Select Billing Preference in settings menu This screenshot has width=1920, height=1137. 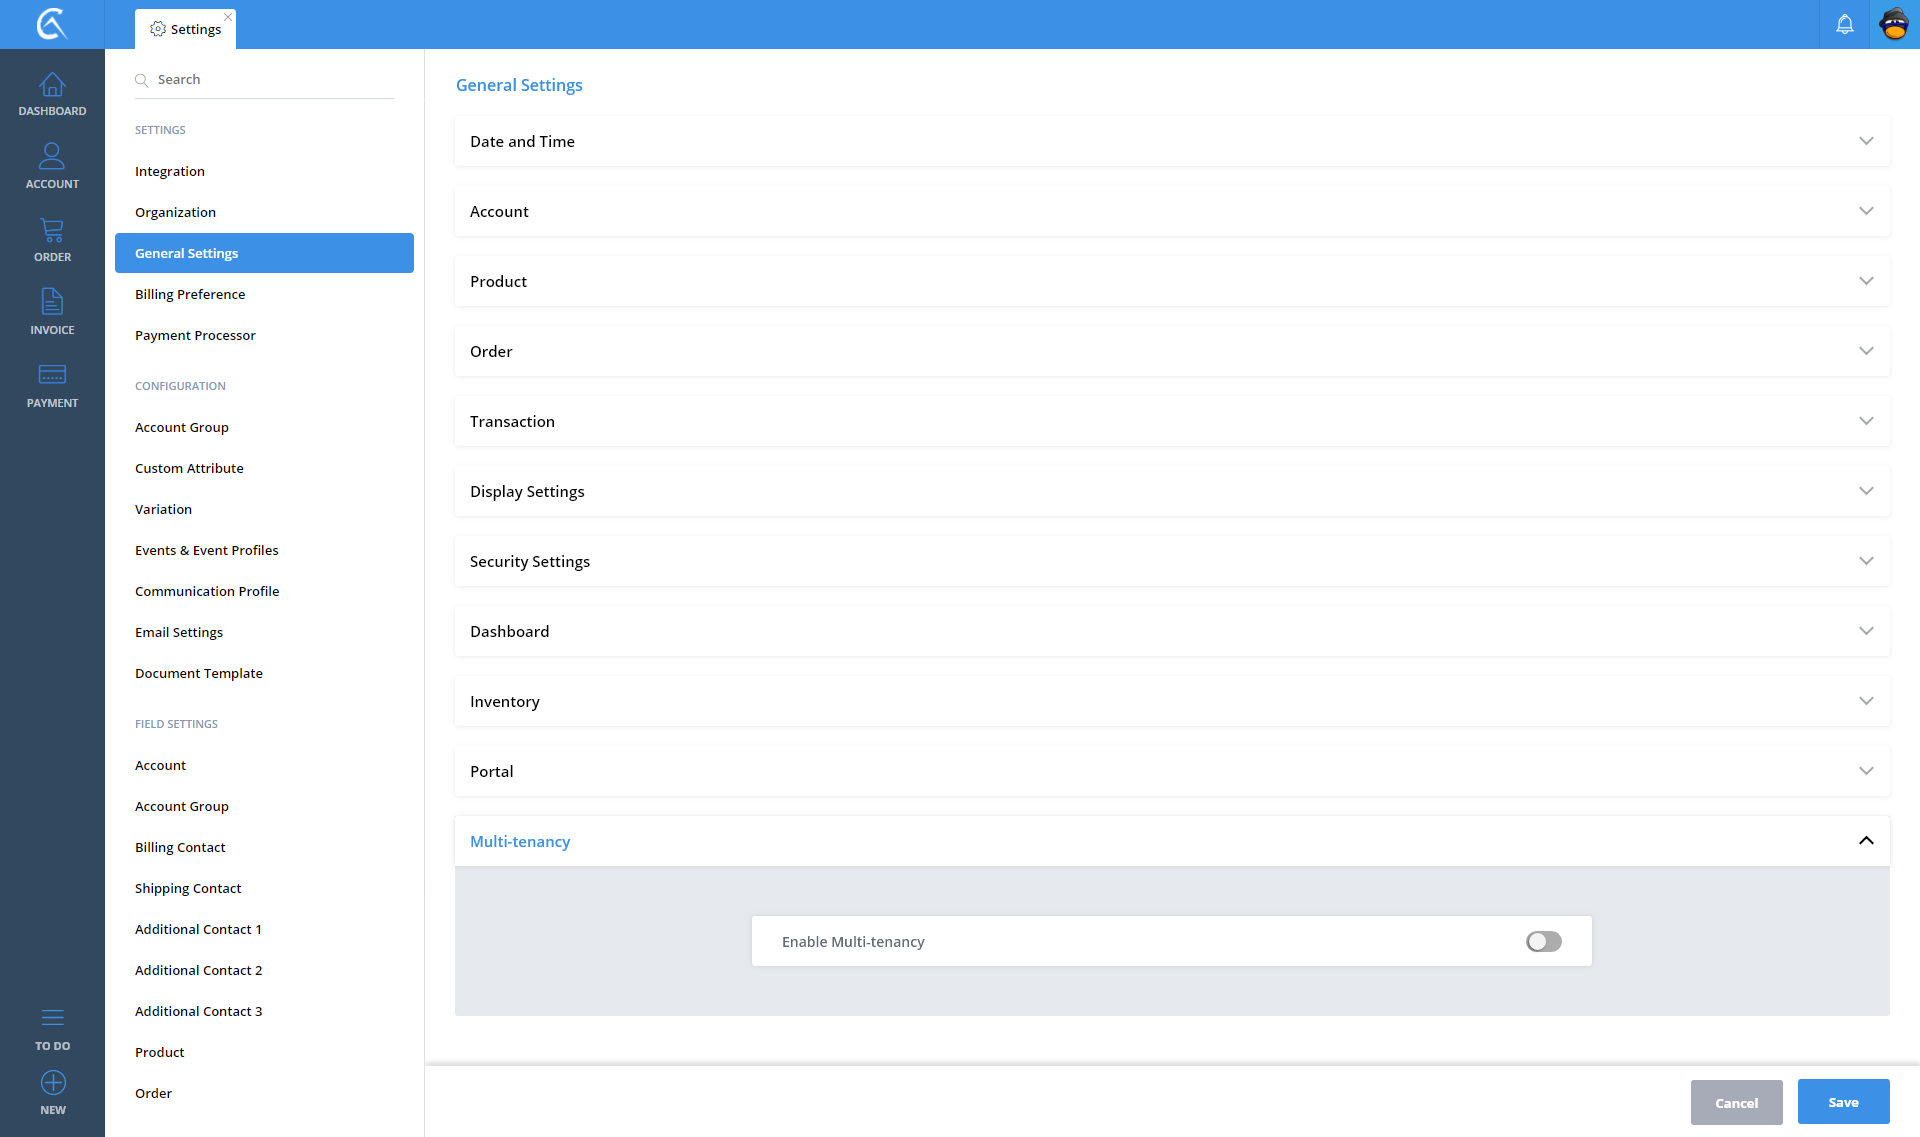click(x=190, y=294)
